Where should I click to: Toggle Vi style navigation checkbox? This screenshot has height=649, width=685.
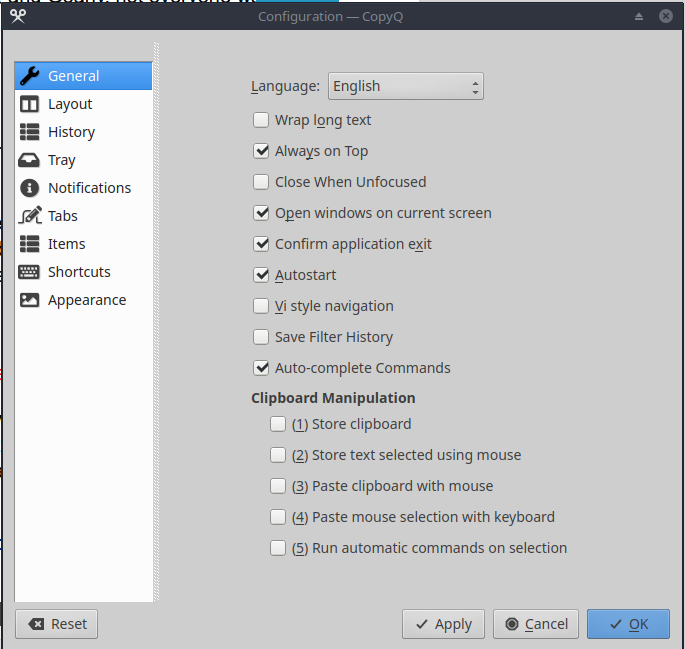pyautogui.click(x=261, y=306)
